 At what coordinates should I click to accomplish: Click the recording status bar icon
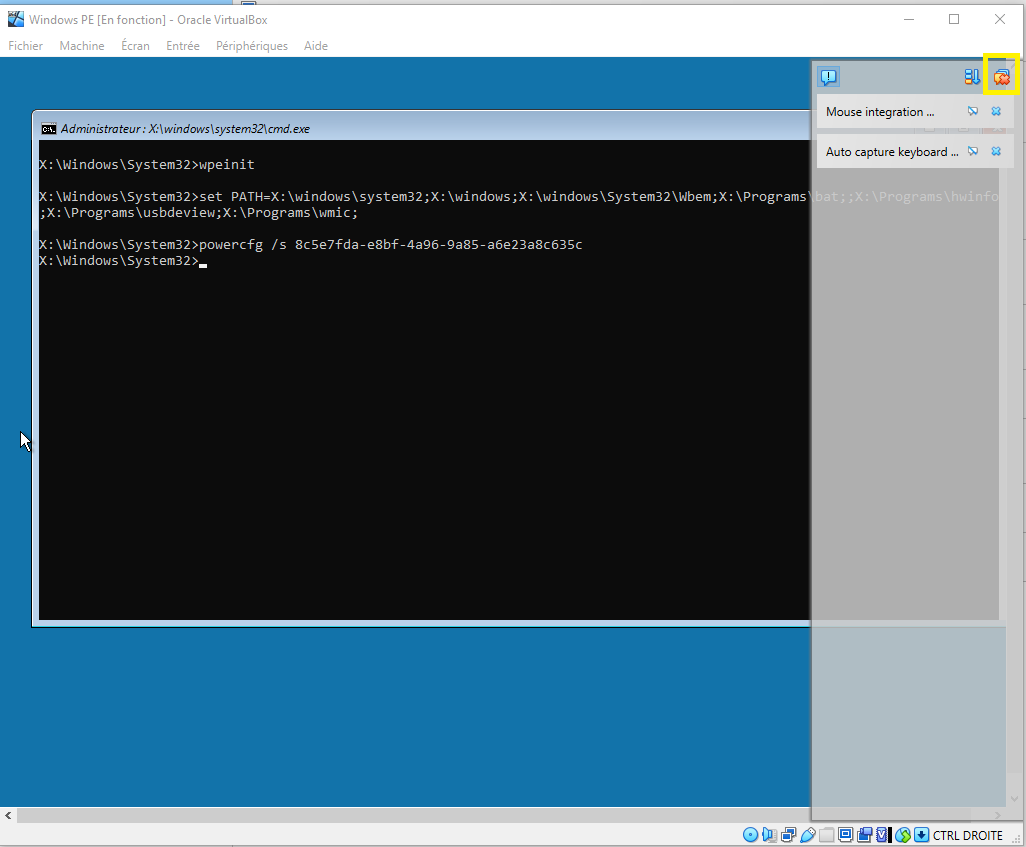coord(864,835)
